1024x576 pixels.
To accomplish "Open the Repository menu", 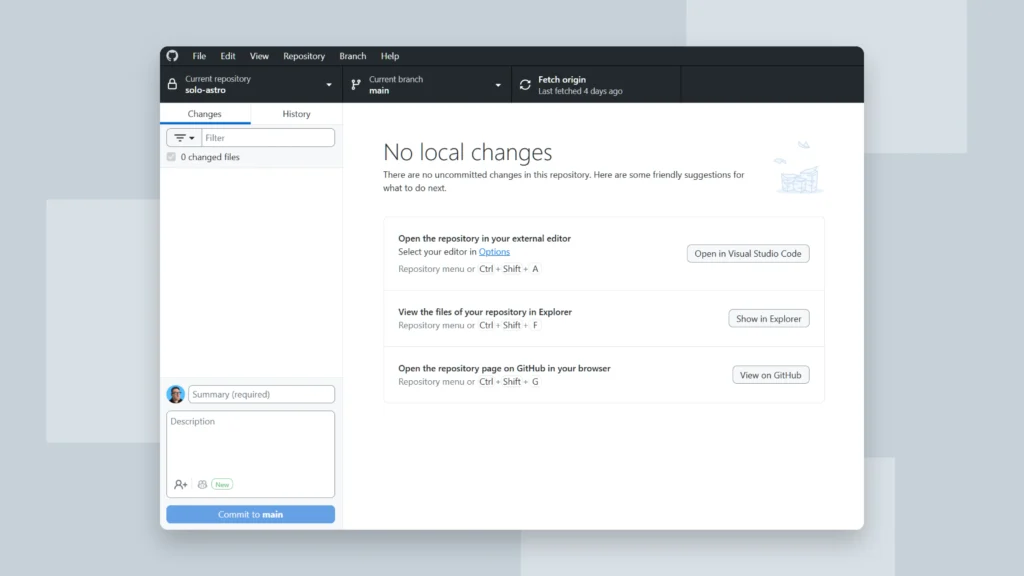I will [x=304, y=56].
